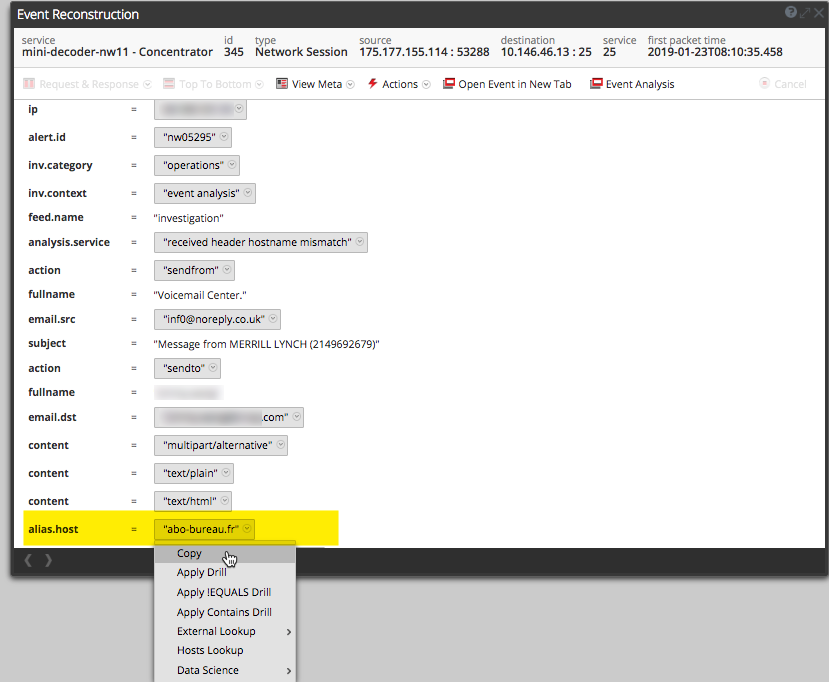Open dropdown for "nw05295" alert.id value
This screenshot has height=682, width=829.
[224, 138]
